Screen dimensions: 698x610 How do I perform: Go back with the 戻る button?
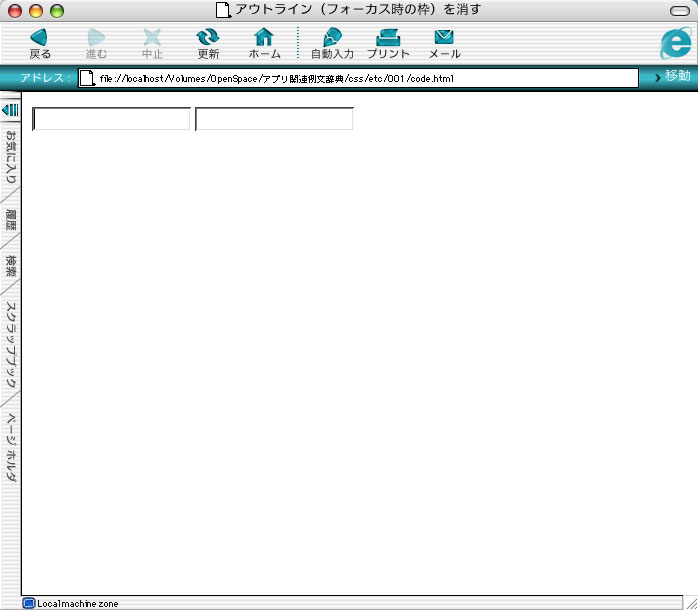coord(40,43)
